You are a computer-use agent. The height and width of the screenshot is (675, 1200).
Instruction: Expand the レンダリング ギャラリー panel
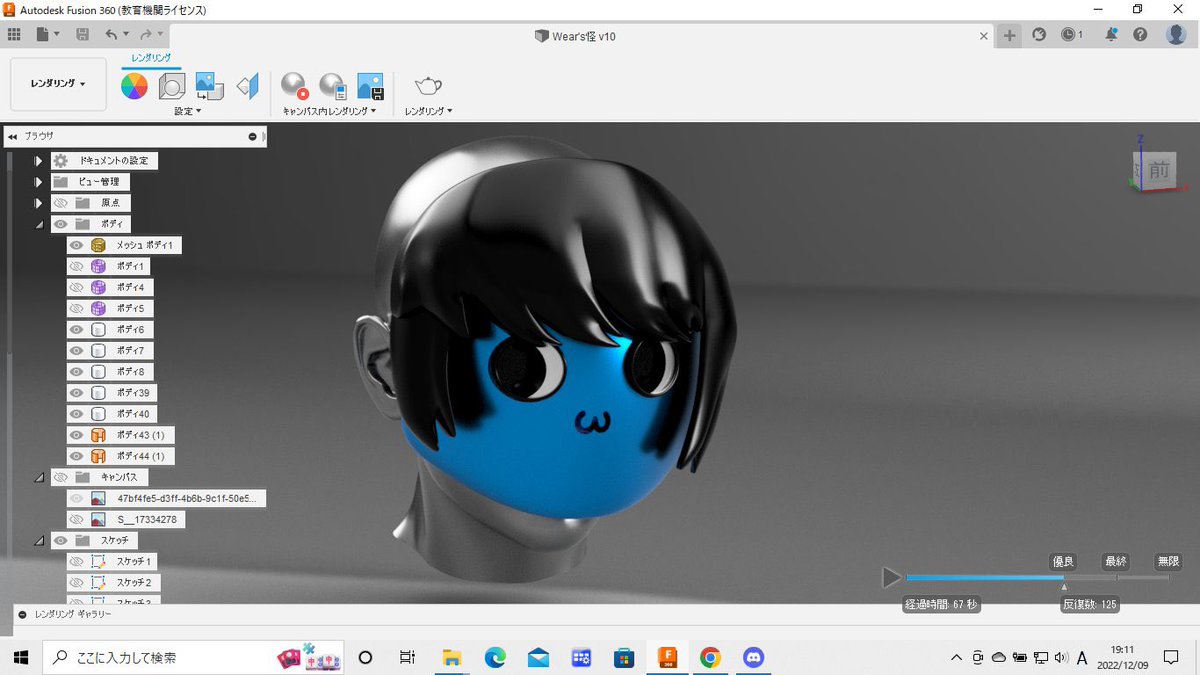click(22, 614)
